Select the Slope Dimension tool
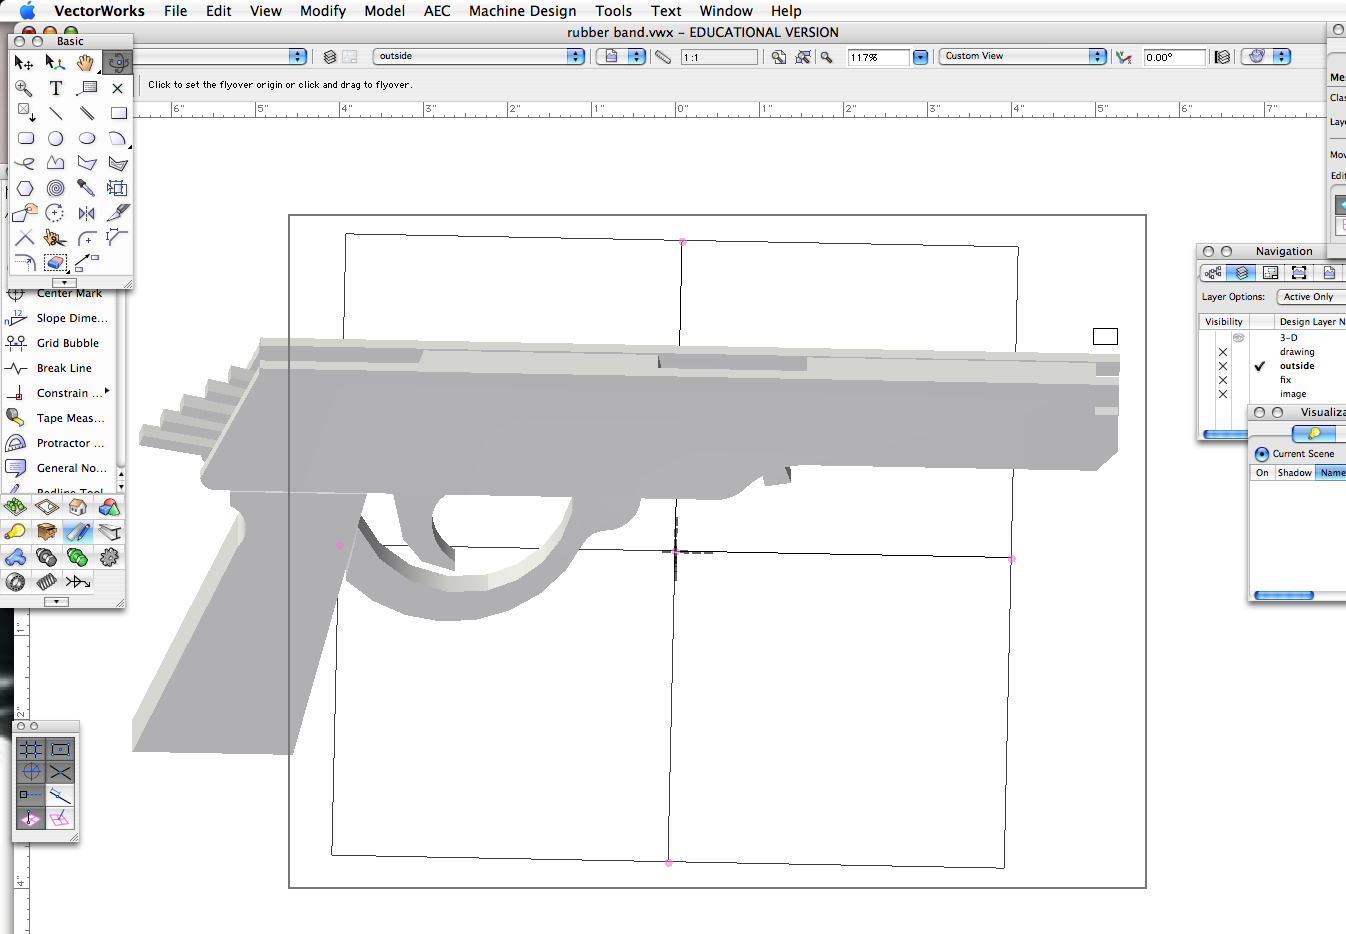 [x=58, y=318]
